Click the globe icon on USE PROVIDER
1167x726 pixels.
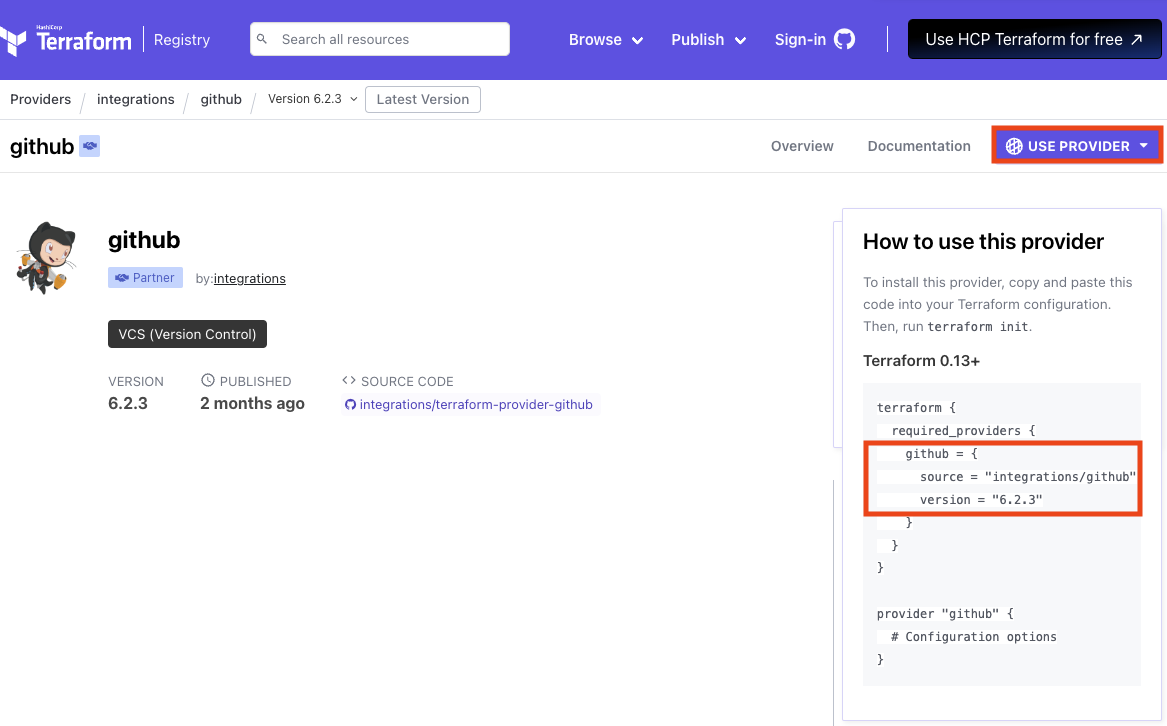pos(1014,146)
